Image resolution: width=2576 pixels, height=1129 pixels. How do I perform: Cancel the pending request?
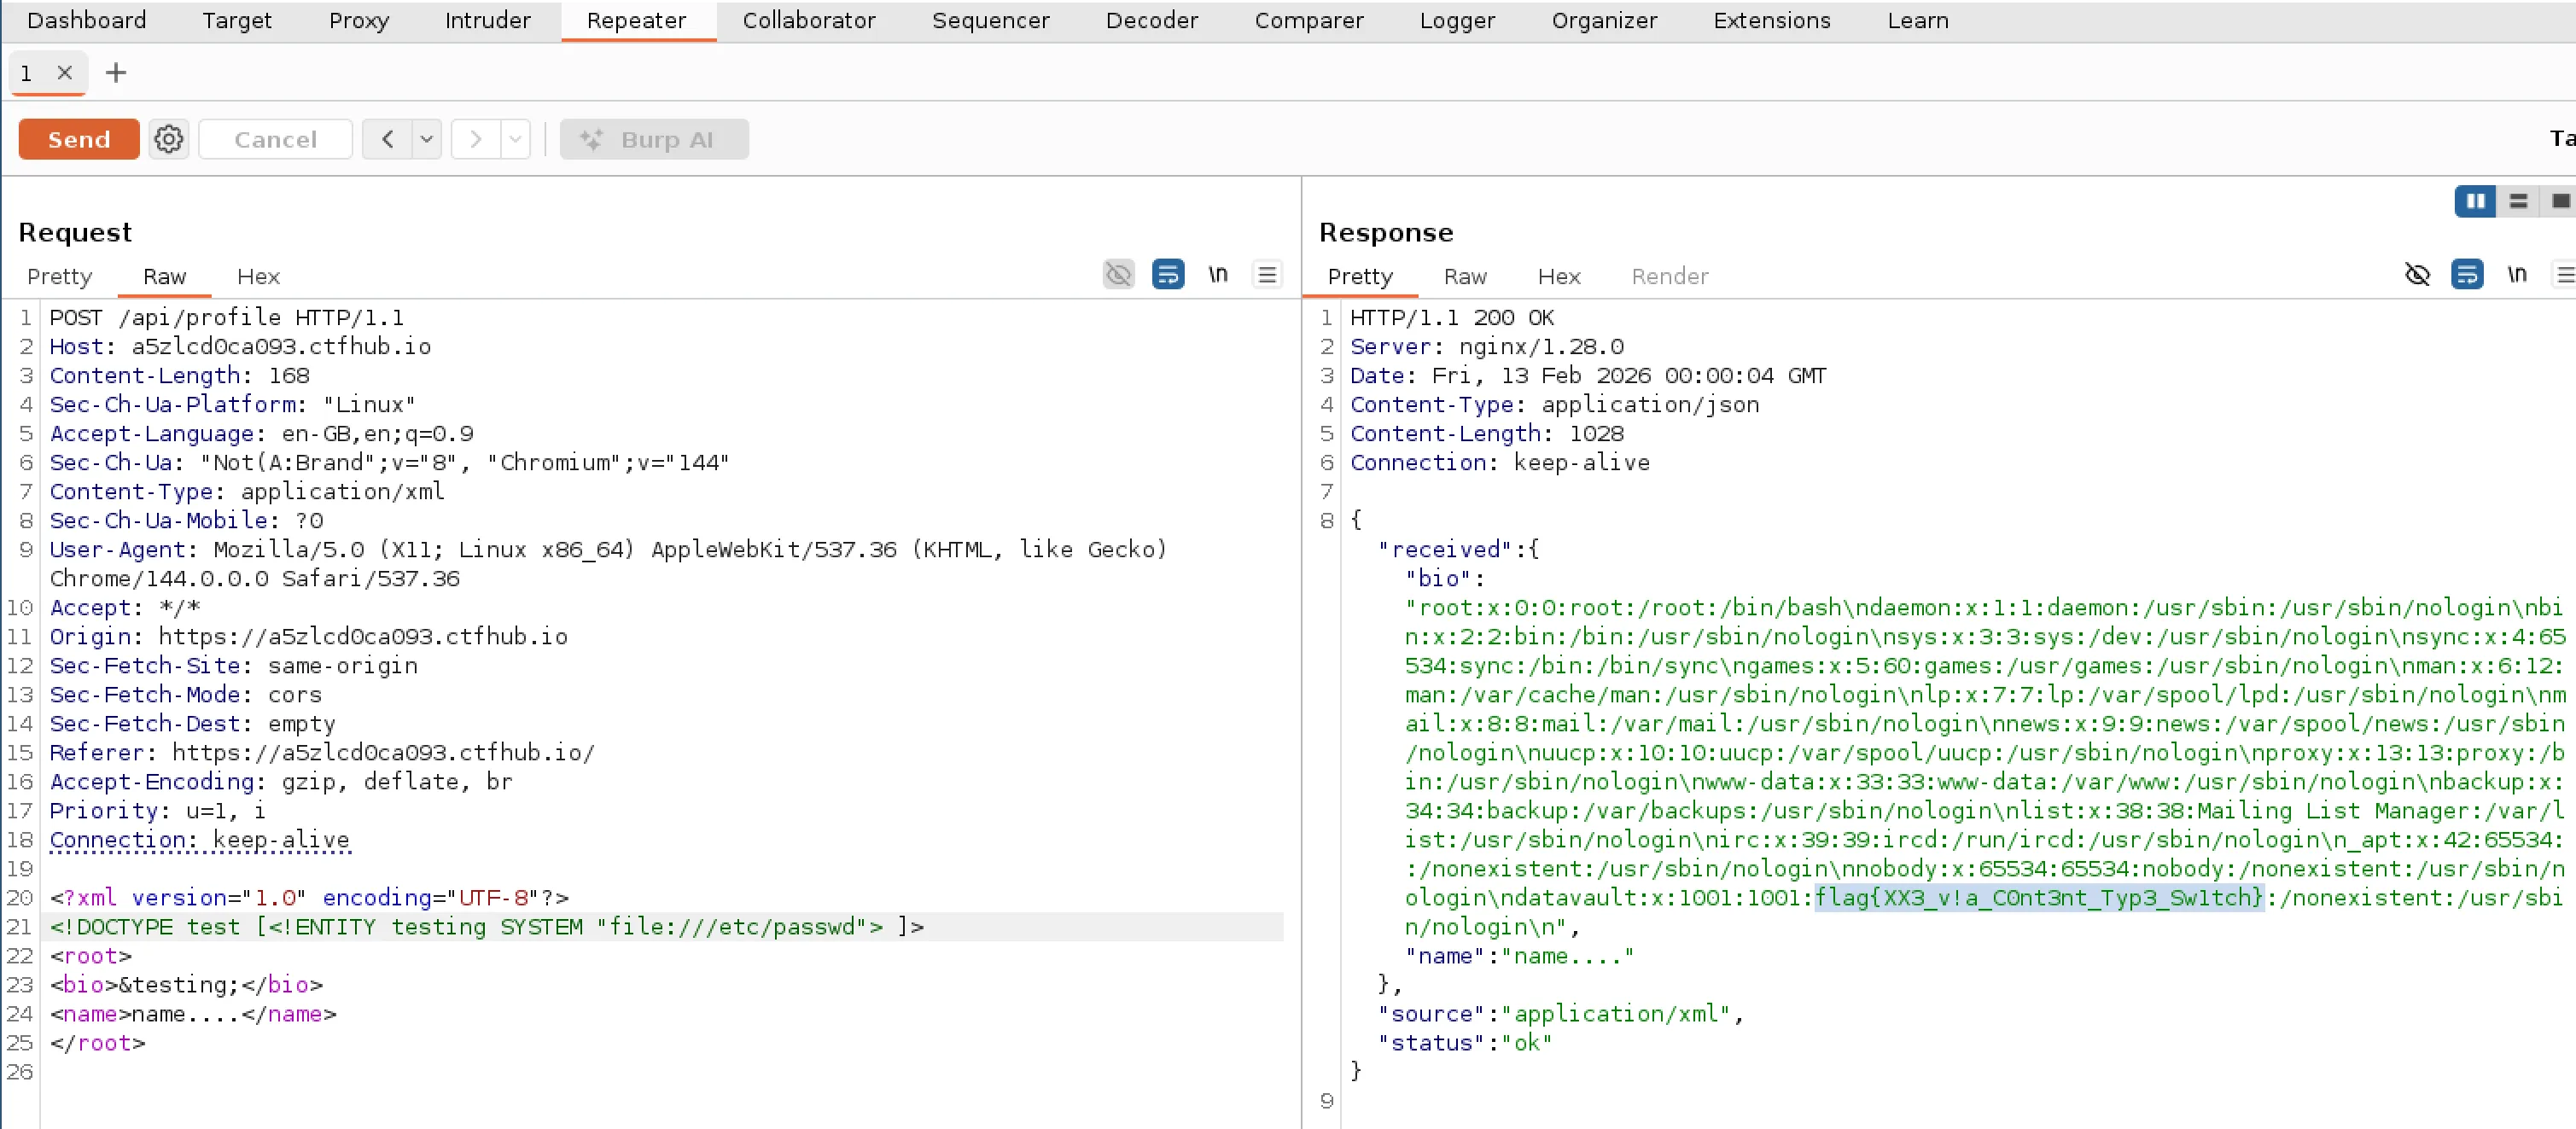(275, 139)
